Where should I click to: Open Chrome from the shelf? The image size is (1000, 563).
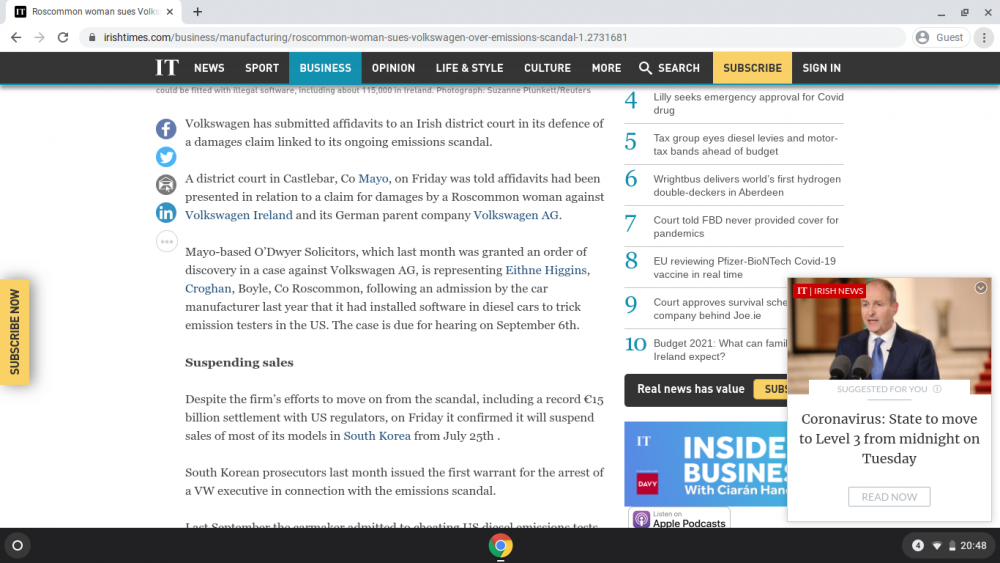pos(501,546)
